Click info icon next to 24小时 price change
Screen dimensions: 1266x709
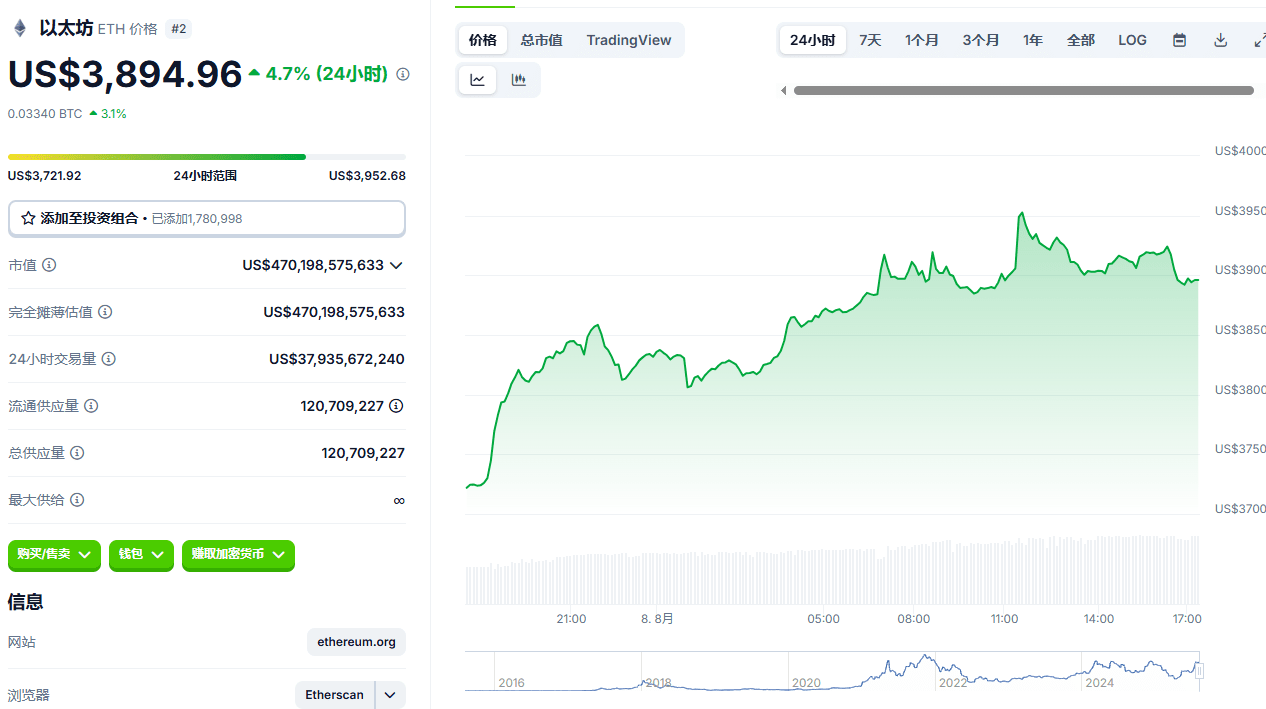click(x=403, y=74)
